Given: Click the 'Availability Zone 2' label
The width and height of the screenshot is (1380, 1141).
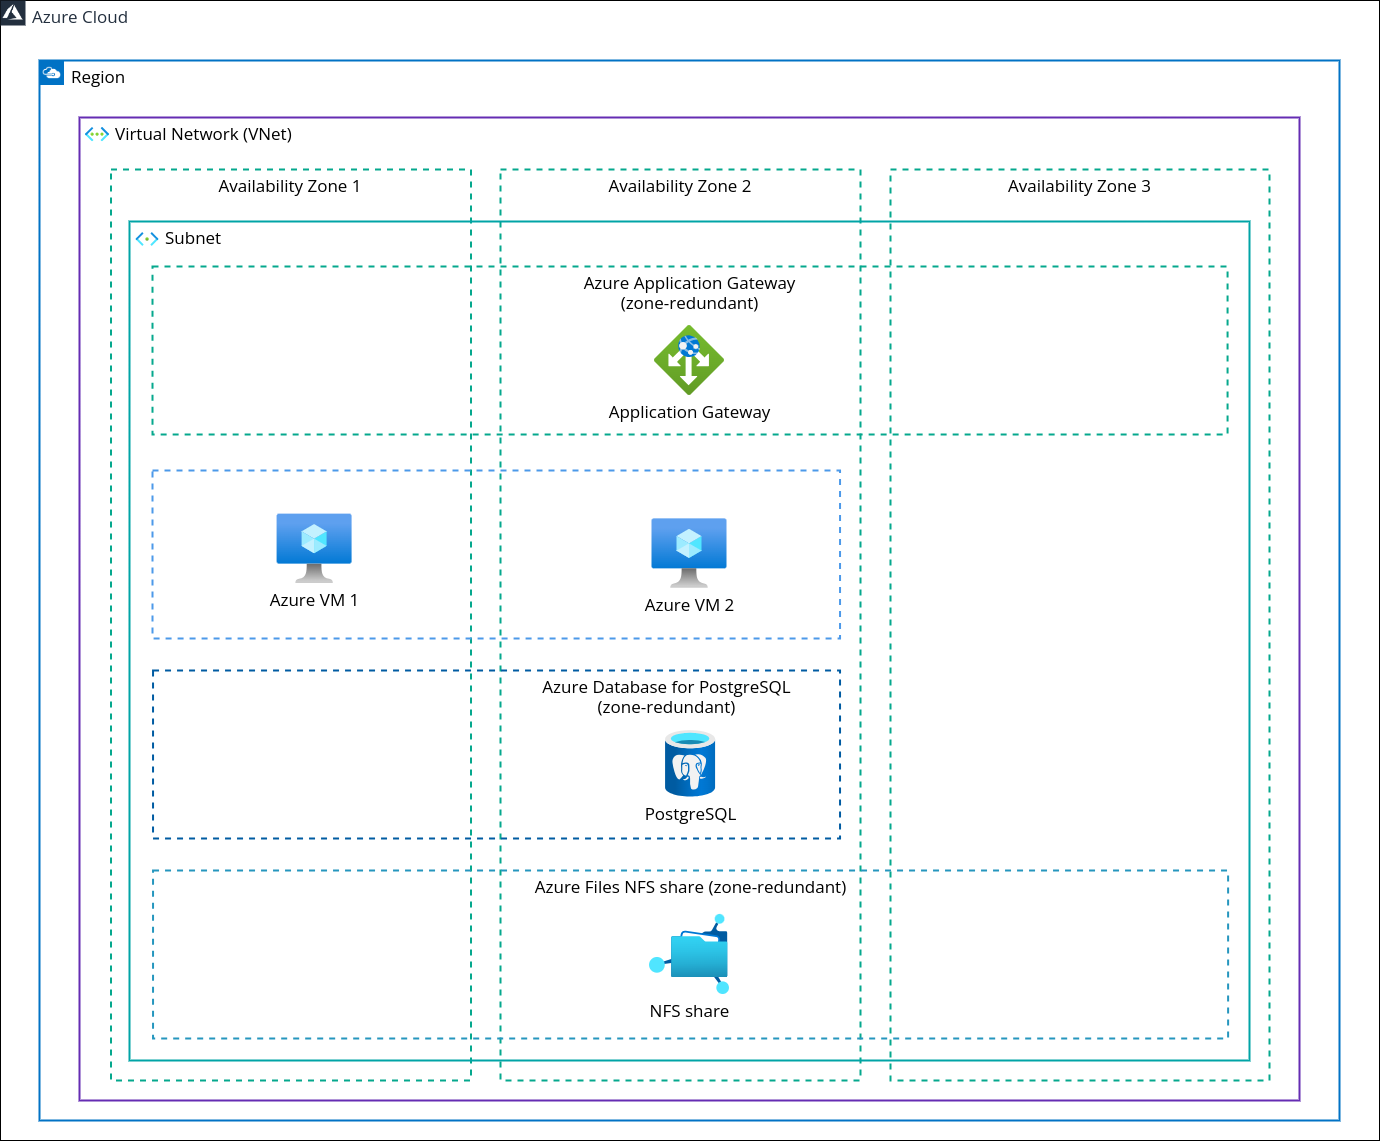Looking at the screenshot, I should coord(680,186).
